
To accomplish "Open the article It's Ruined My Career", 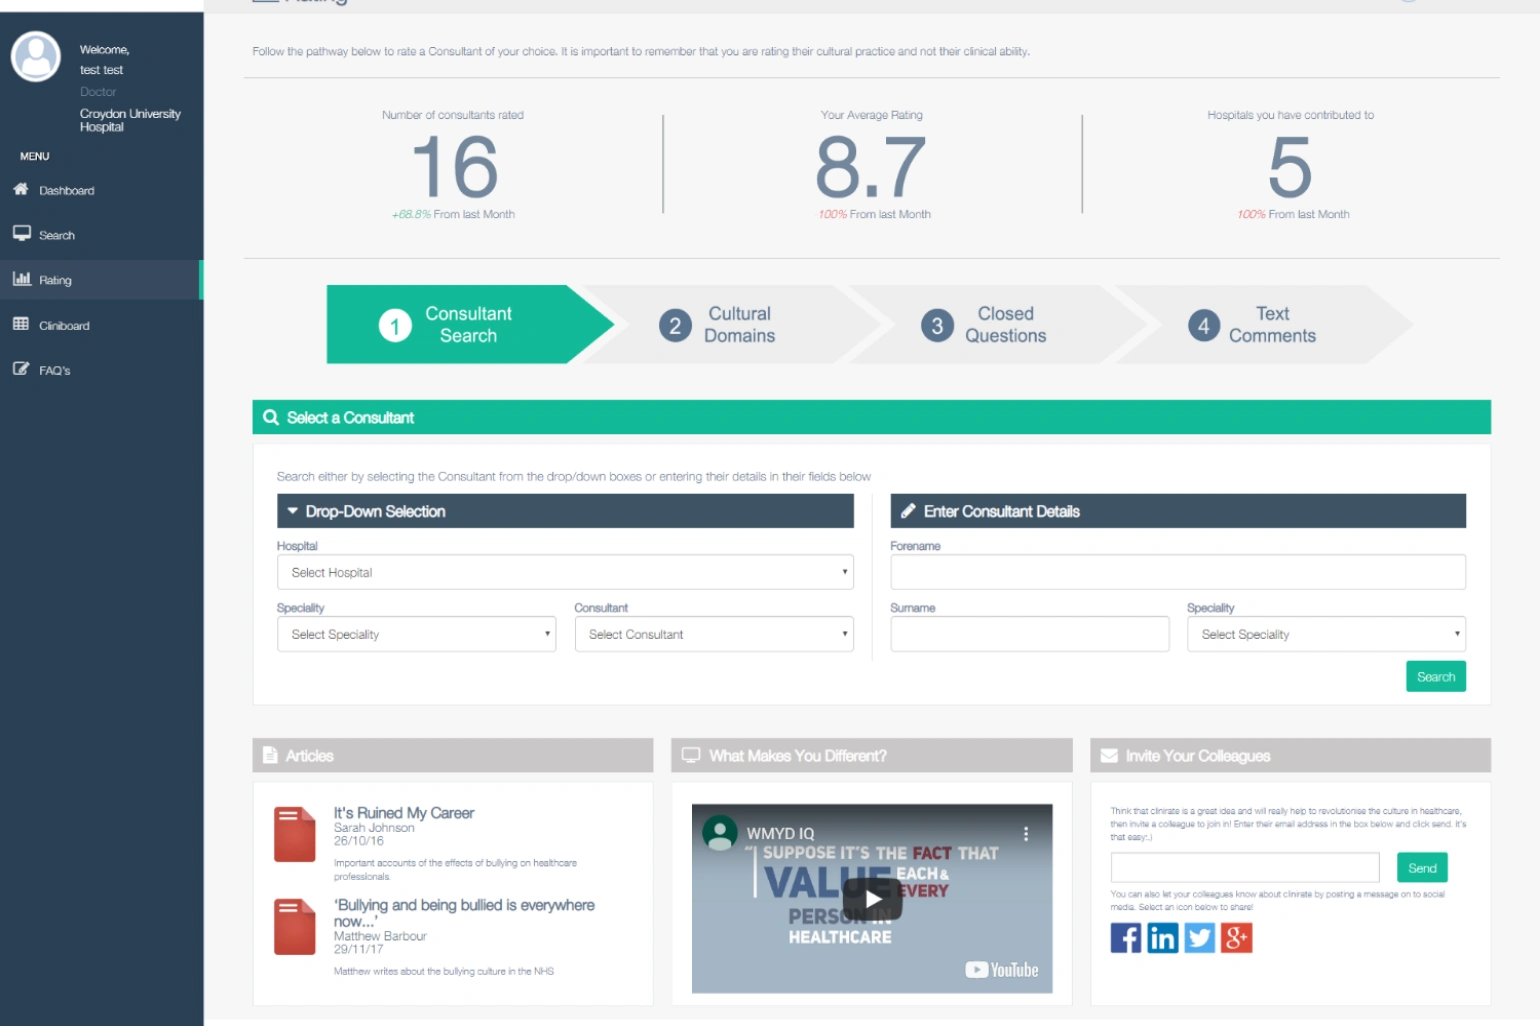I will tap(403, 813).
